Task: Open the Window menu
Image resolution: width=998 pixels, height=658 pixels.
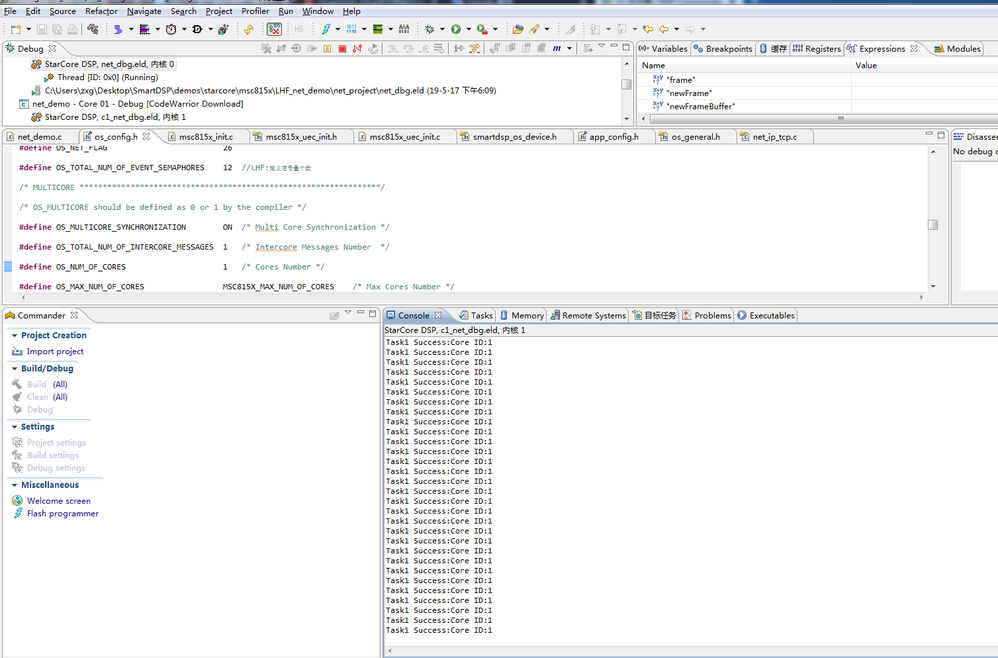Action: click(318, 11)
